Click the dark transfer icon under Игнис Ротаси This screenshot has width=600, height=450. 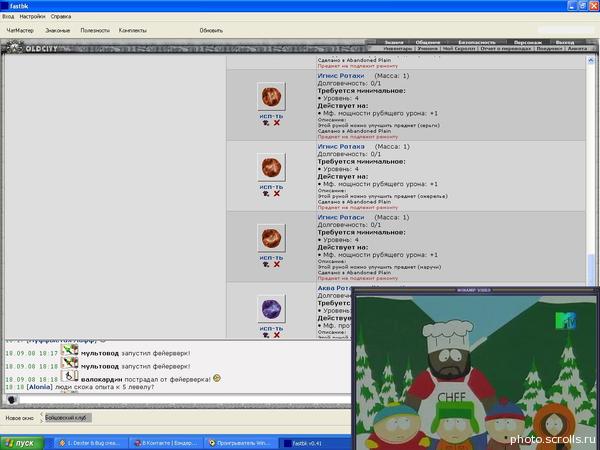click(266, 264)
